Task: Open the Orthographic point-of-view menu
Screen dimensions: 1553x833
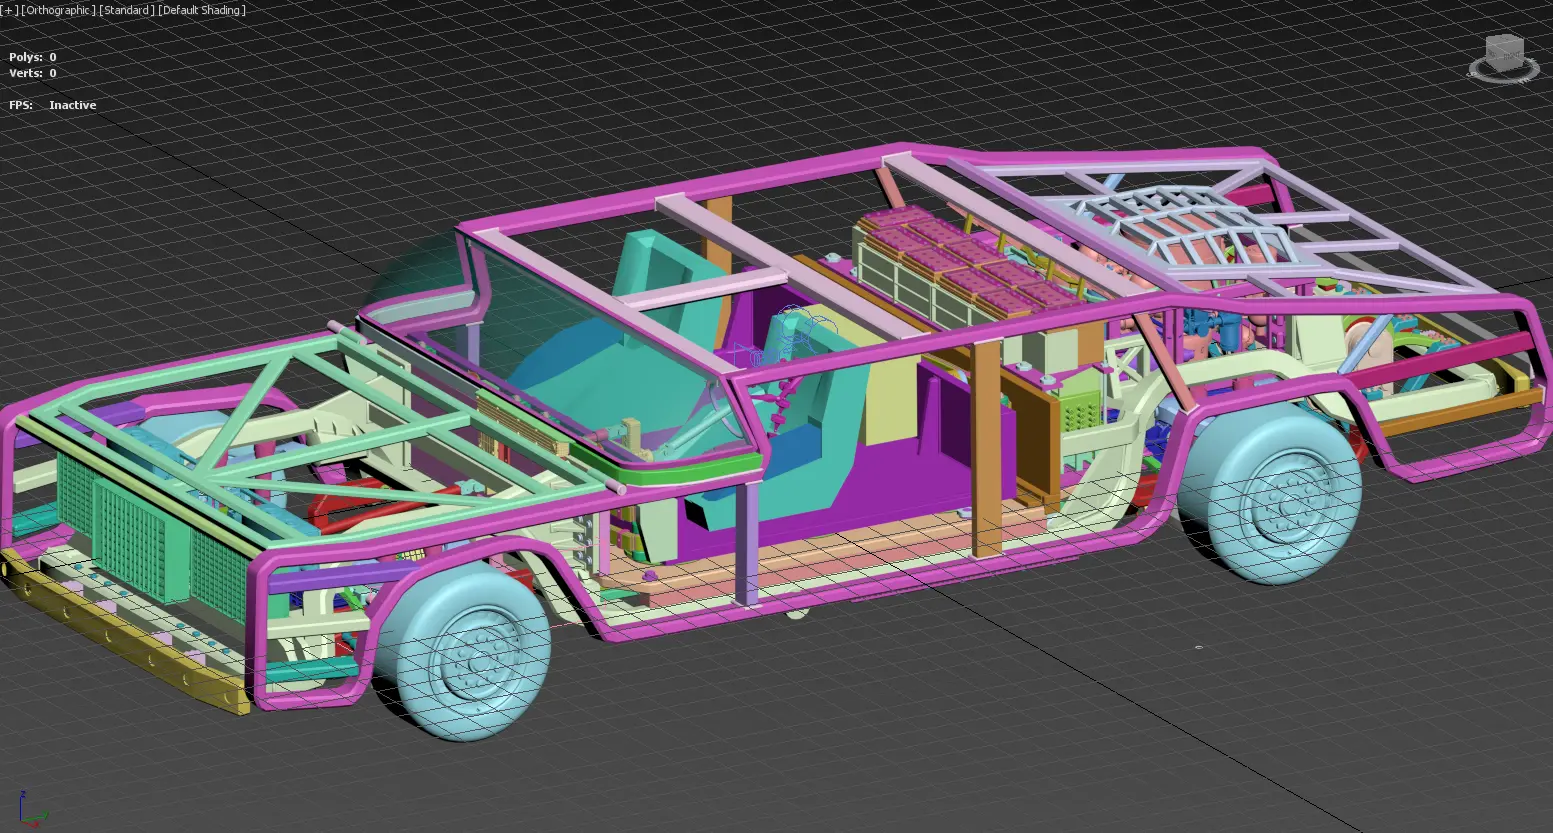Action: (x=59, y=10)
